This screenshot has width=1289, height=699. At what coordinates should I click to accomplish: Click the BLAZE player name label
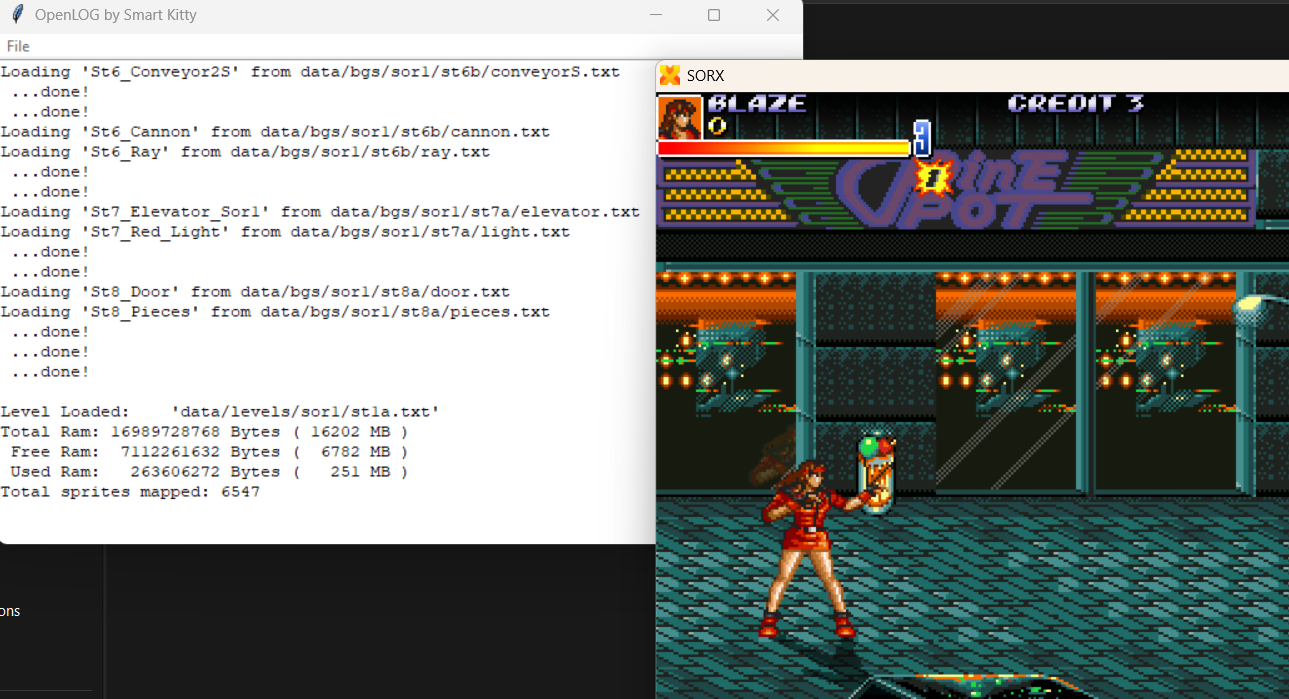click(756, 103)
